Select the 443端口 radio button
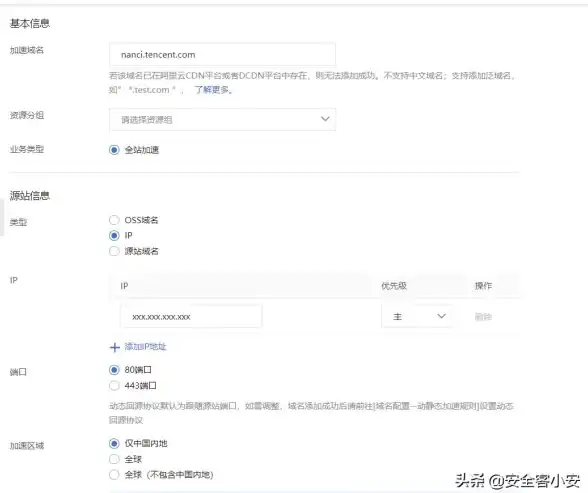This screenshot has width=588, height=493. (x=114, y=385)
